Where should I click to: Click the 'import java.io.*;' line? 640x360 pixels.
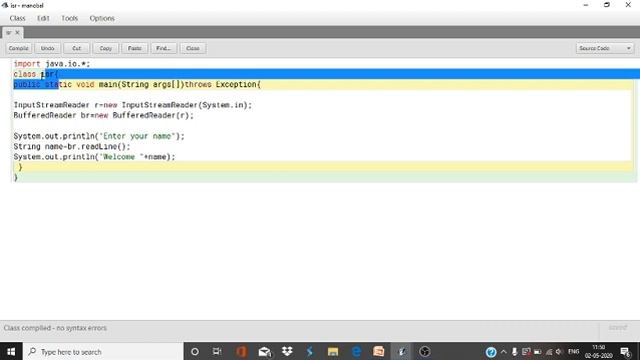click(51, 64)
